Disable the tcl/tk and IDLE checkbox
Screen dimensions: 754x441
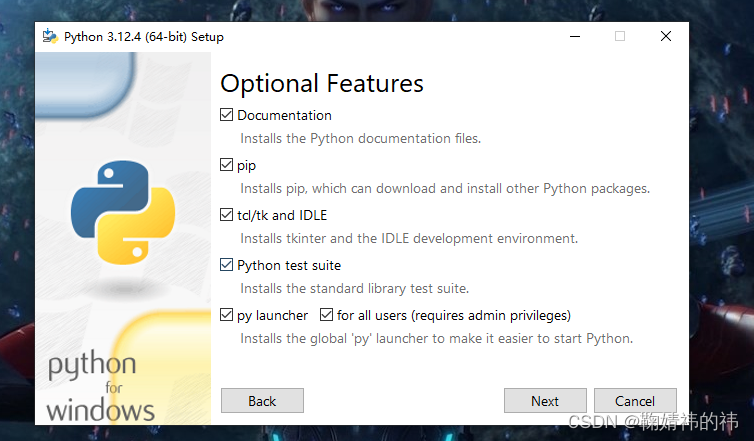[x=226, y=215]
